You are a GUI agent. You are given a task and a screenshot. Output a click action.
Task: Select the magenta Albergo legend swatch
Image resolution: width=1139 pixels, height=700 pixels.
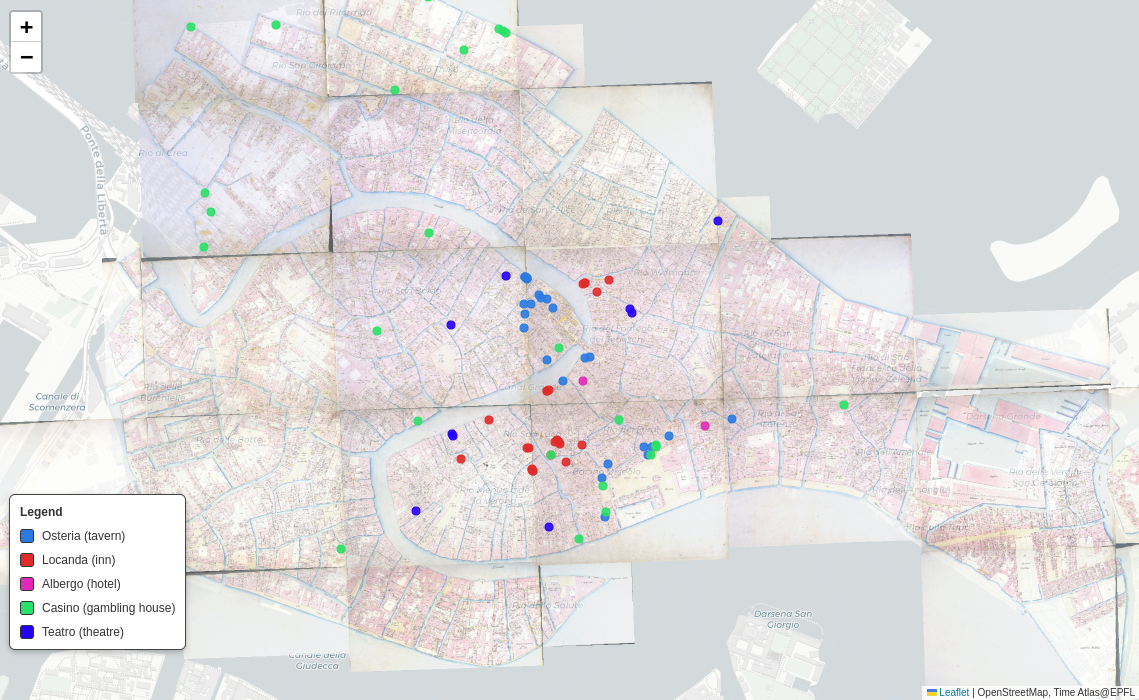click(x=27, y=584)
